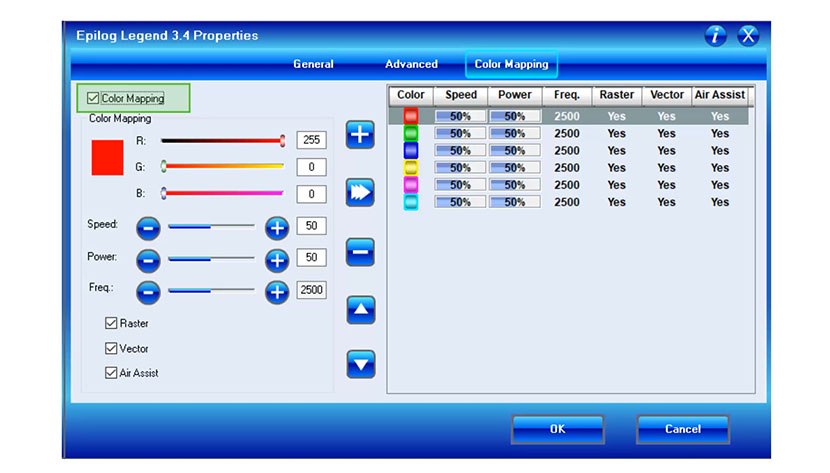The image size is (830, 473).
Task: Click the Speed column header
Action: 461,95
